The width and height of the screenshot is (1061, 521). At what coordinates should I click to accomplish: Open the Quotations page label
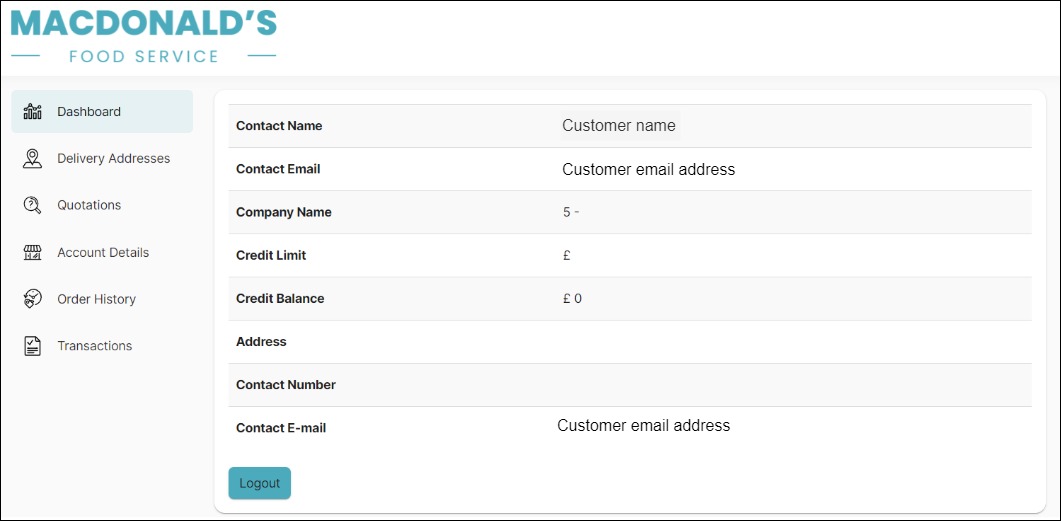pyautogui.click(x=89, y=205)
